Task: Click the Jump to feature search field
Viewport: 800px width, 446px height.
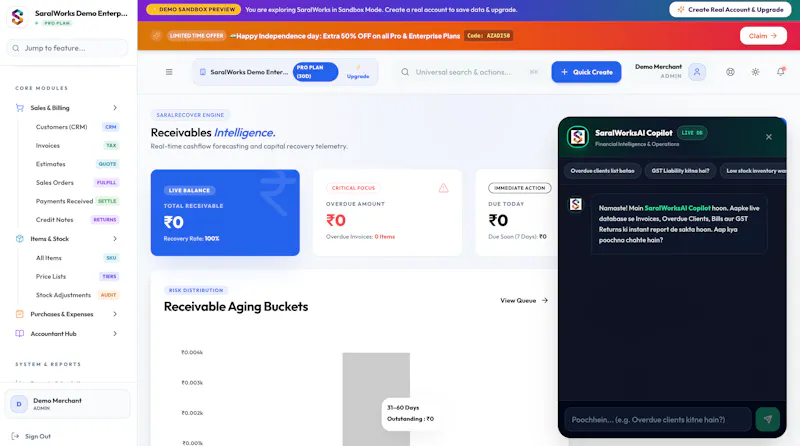Action: [x=67, y=48]
